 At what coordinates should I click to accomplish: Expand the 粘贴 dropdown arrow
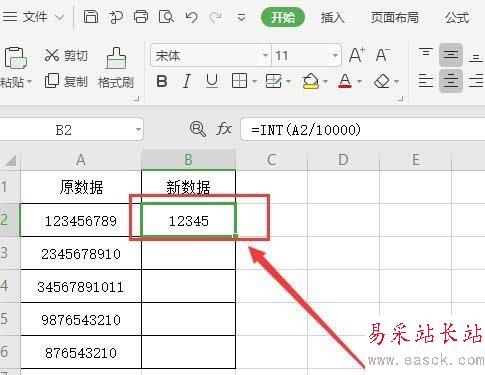[x=29, y=81]
